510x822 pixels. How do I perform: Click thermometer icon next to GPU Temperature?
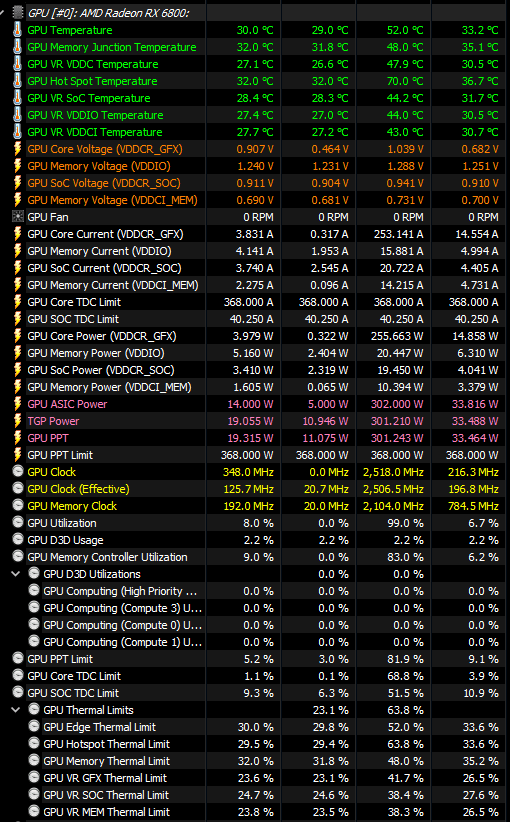point(17,30)
